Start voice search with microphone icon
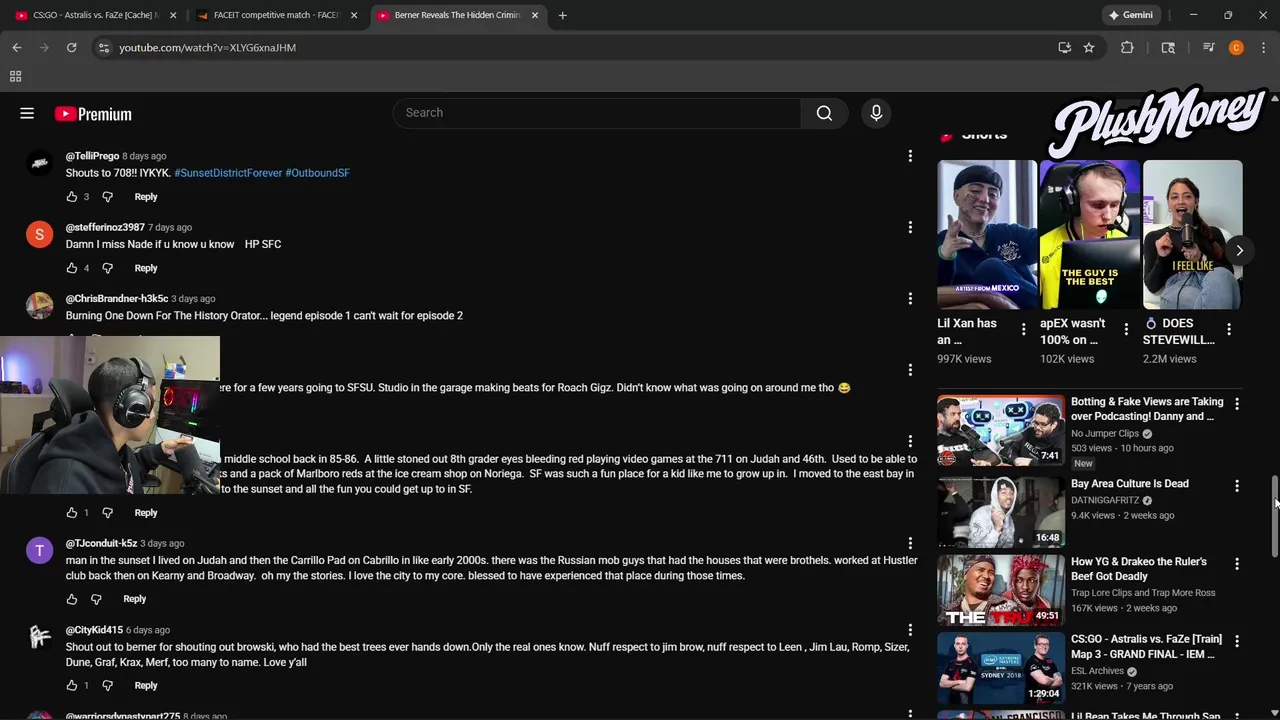Viewport: 1280px width, 720px height. coord(876,113)
